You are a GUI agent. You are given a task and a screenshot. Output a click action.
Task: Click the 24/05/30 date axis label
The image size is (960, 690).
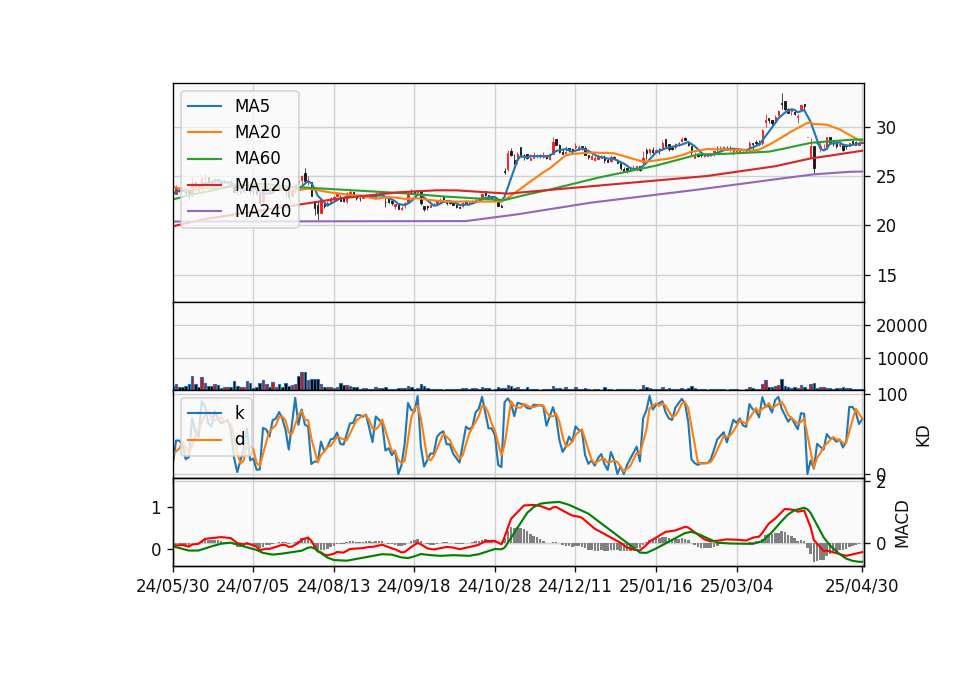[x=173, y=586]
